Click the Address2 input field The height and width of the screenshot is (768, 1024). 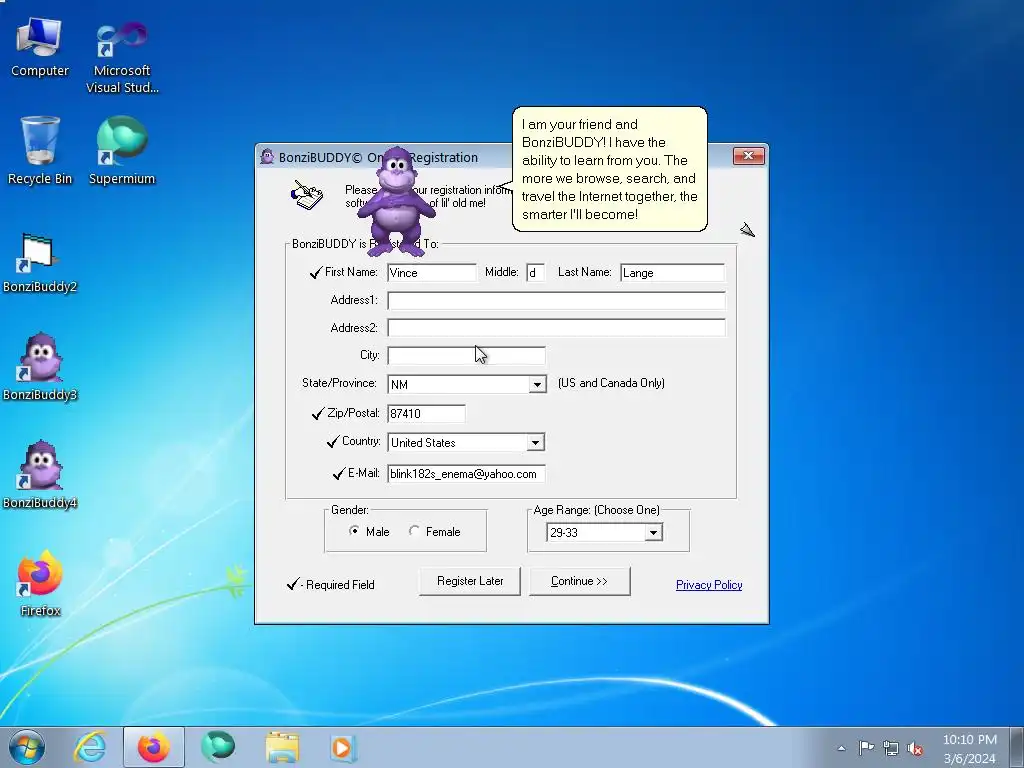point(556,328)
